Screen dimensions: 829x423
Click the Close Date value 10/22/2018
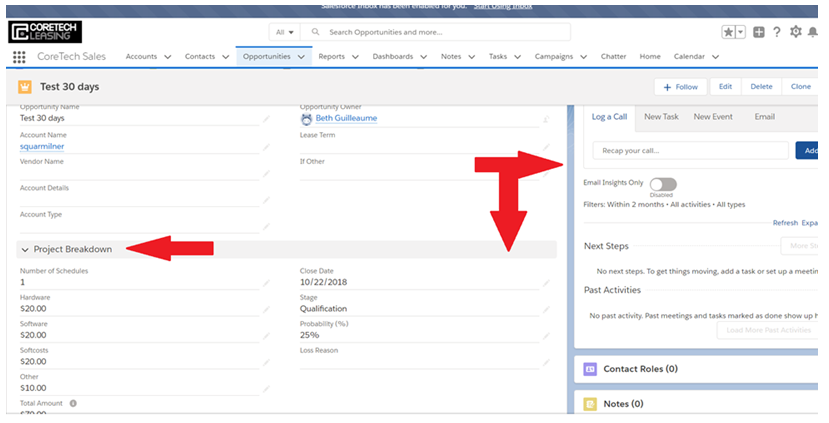tap(324, 282)
